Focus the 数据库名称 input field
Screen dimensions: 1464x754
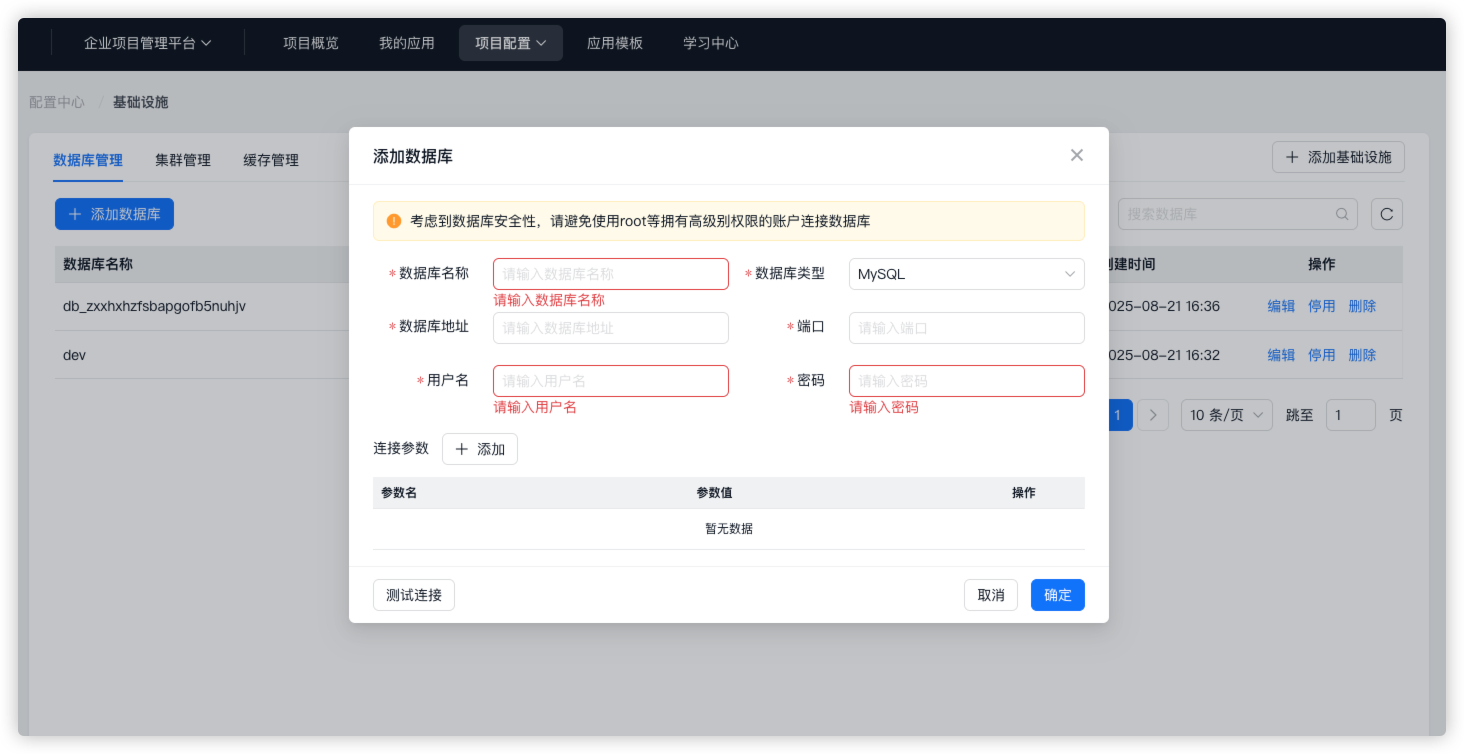610,274
